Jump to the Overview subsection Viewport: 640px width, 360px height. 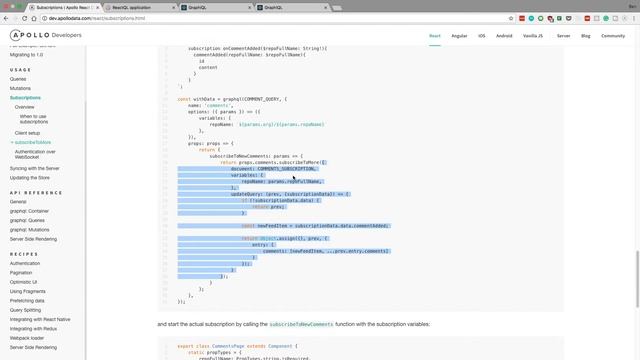24,107
